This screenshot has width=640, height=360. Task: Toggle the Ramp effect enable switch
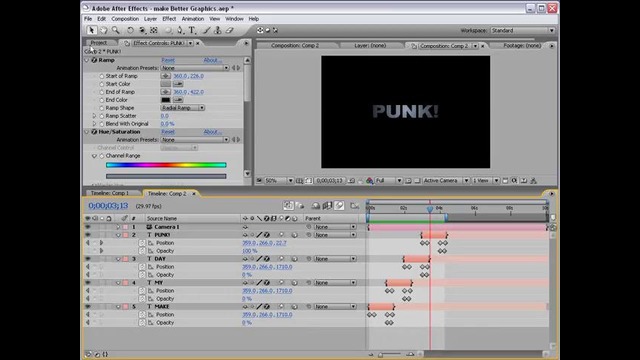(94, 60)
